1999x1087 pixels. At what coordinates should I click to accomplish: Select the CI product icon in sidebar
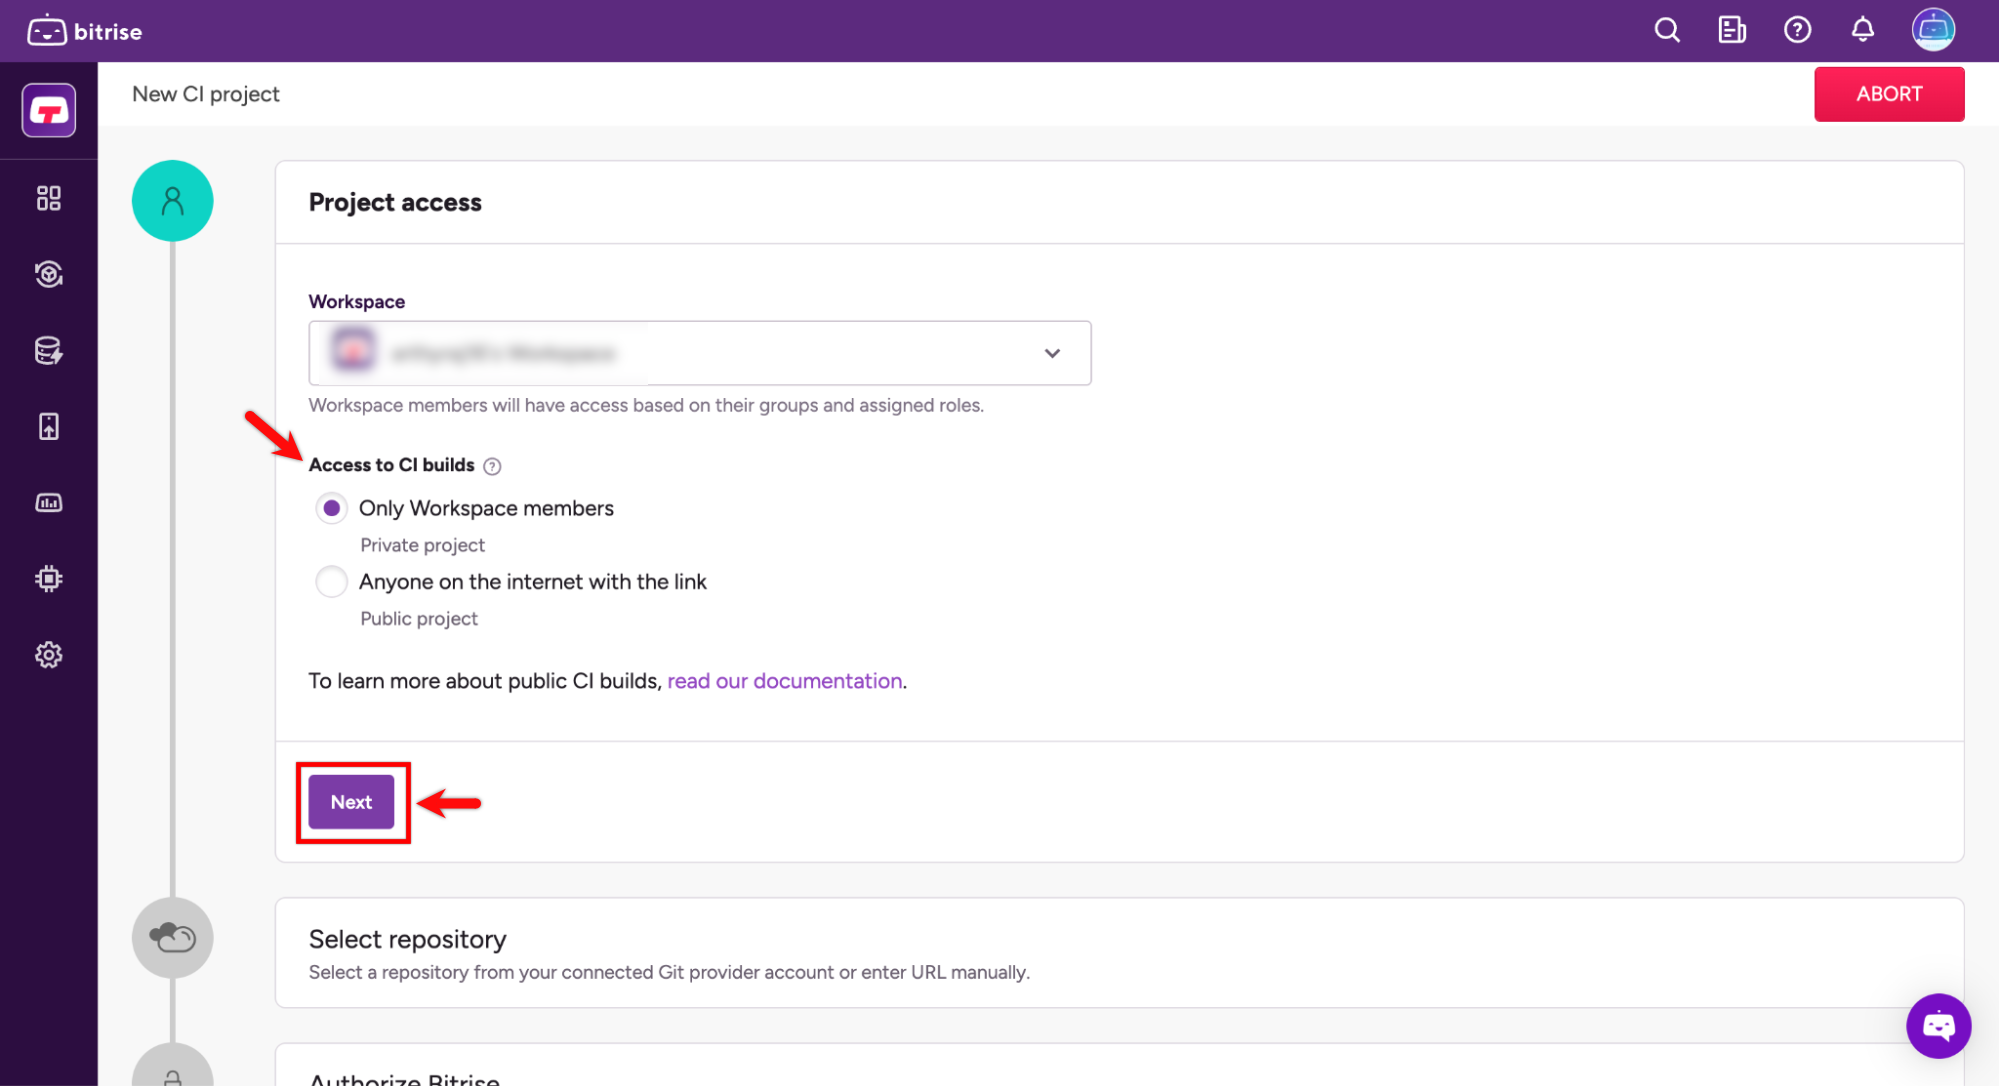pos(49,110)
